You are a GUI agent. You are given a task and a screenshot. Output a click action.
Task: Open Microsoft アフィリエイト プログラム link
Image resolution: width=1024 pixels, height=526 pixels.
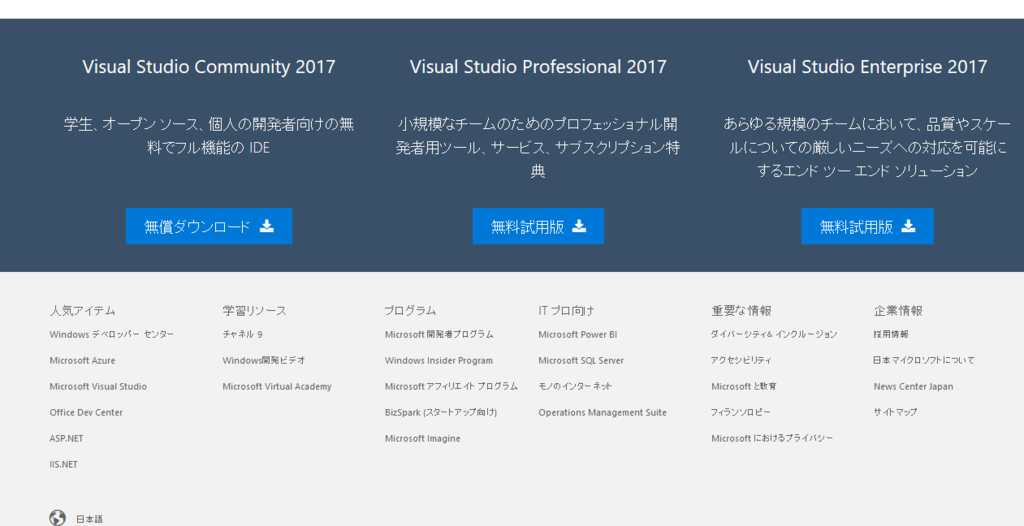(451, 387)
